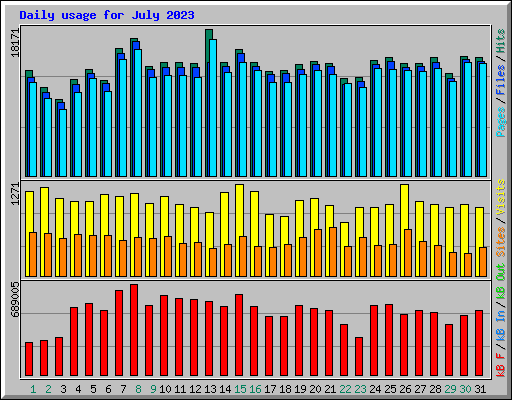The image size is (512, 400).
Task: Click day 8 on the x-axis
Action: point(138,389)
